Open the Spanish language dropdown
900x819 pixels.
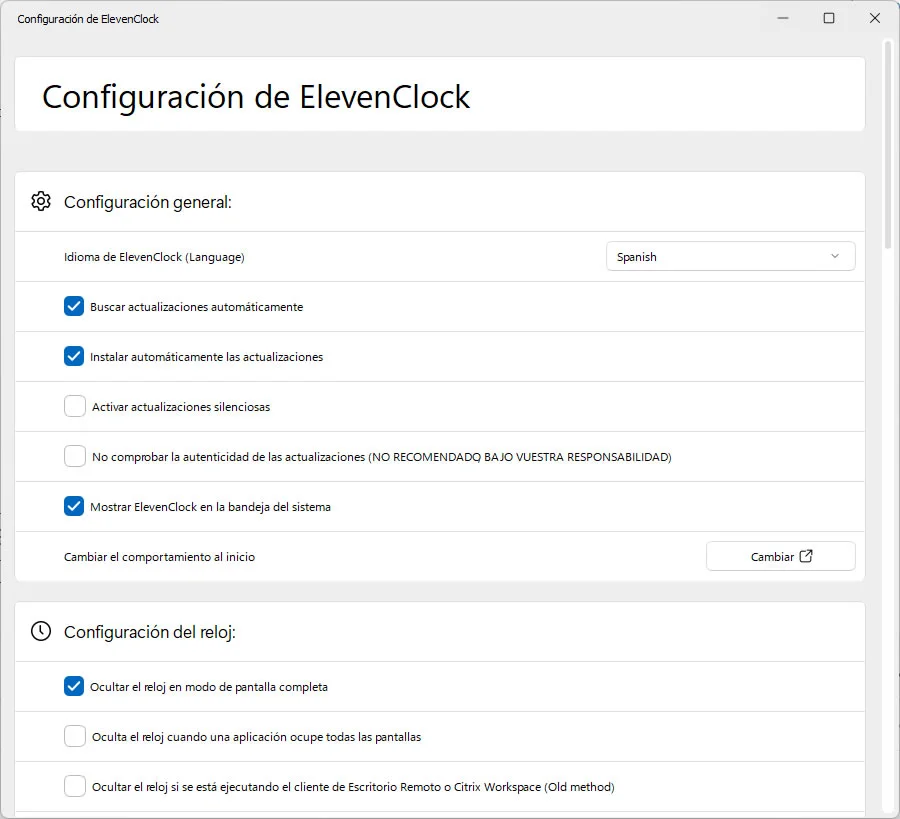click(731, 257)
